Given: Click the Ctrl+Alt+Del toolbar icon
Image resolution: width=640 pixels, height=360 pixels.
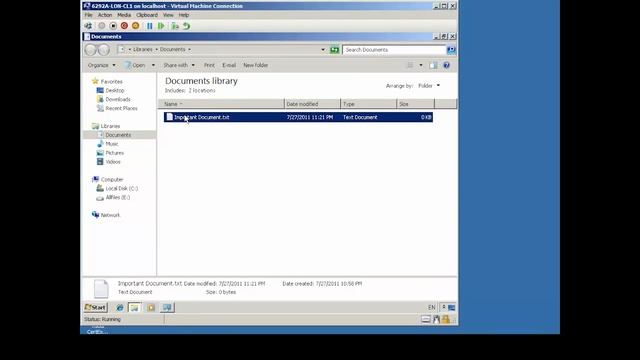Looking at the screenshot, I should [x=88, y=26].
